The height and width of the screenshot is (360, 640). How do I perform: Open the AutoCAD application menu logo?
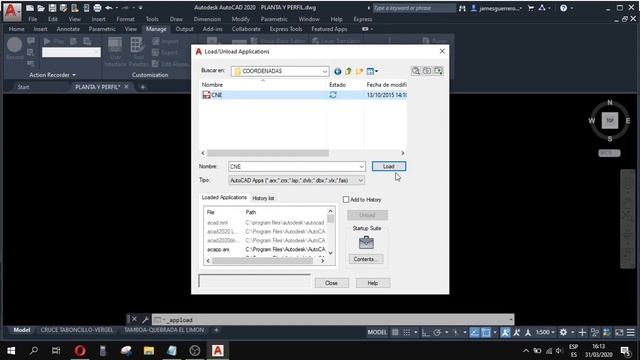(12, 11)
